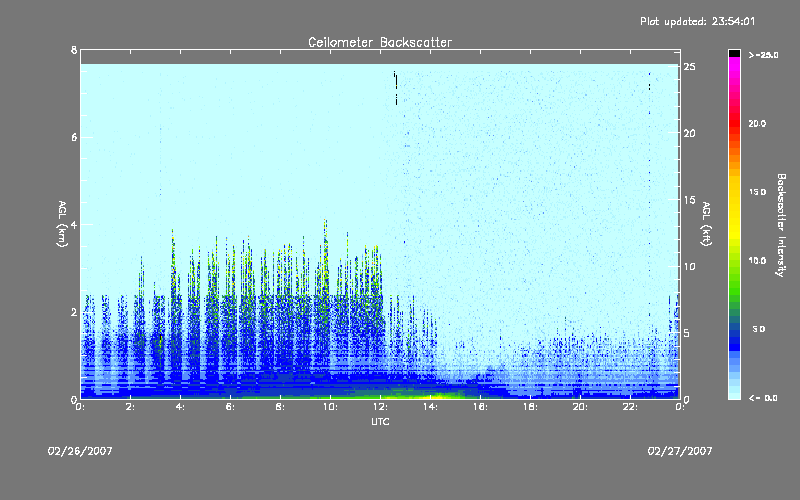Click the '12:' hour tick on UTC axis
This screenshot has height=500, width=800.
(380, 407)
